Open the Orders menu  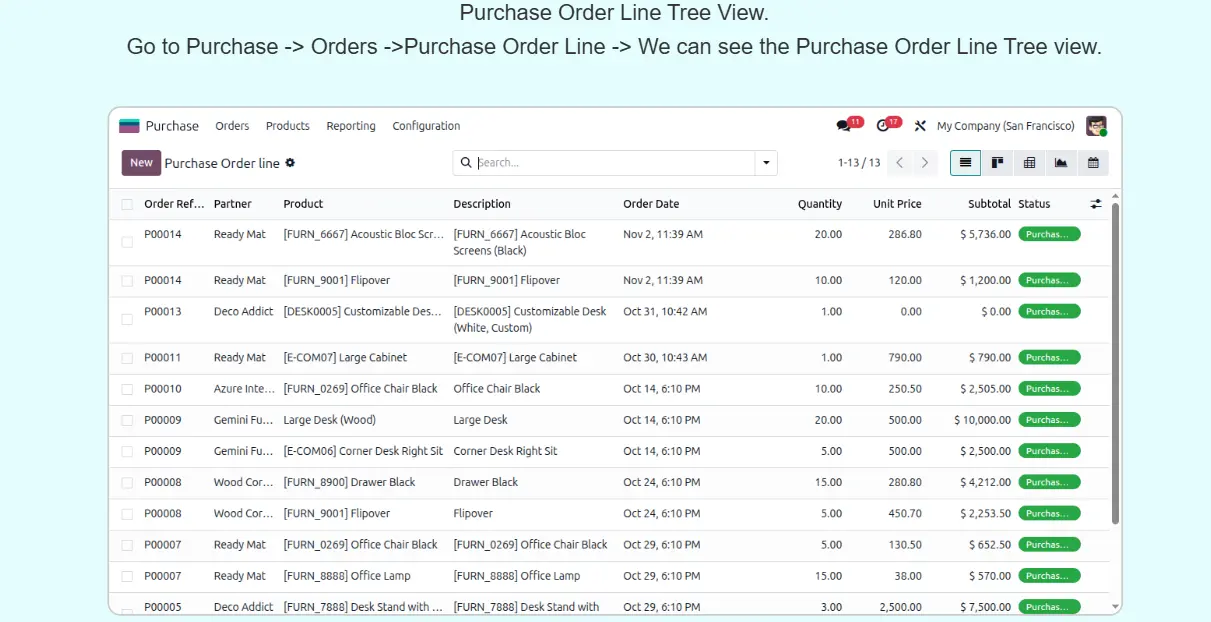point(232,126)
